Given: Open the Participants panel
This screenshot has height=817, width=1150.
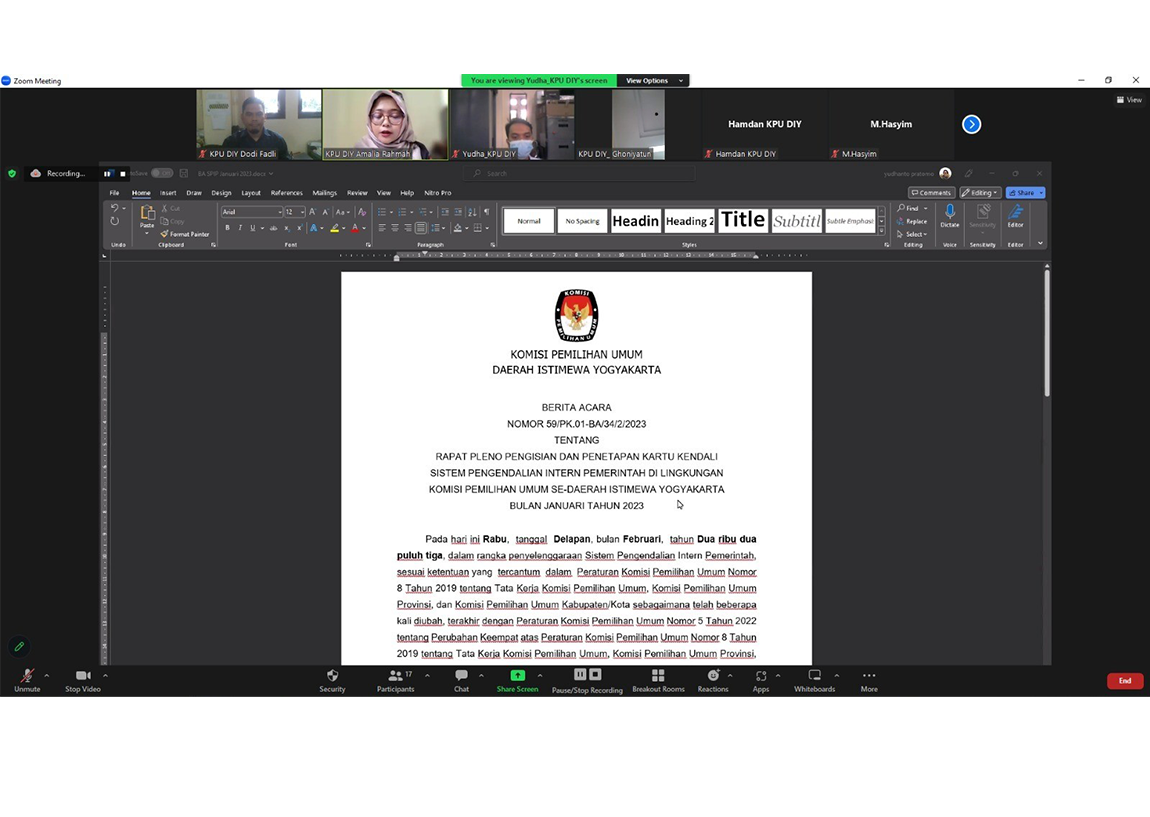Looking at the screenshot, I should click(x=396, y=677).
